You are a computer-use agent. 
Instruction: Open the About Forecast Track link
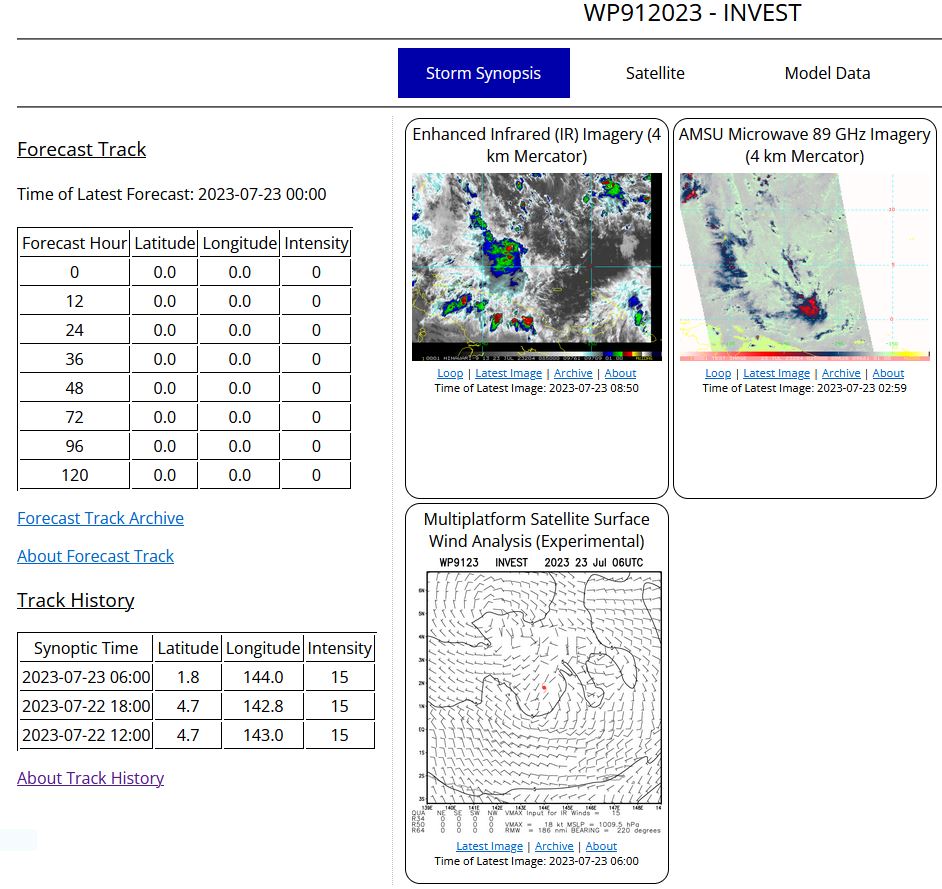[x=95, y=556]
